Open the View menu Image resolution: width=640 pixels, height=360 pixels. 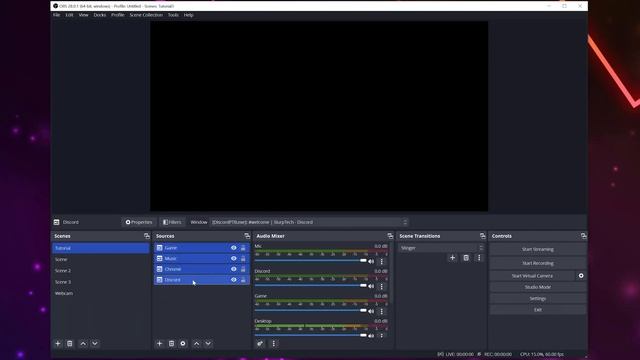click(x=83, y=15)
